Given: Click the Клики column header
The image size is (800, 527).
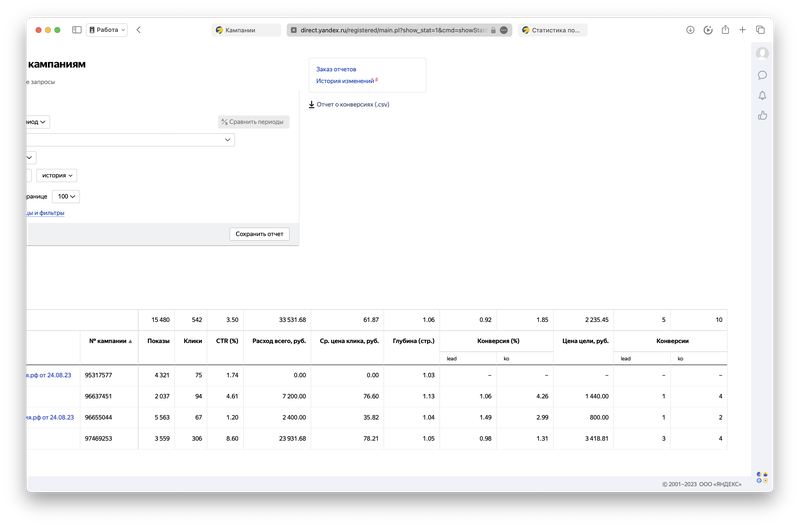Looking at the screenshot, I should [x=193, y=341].
